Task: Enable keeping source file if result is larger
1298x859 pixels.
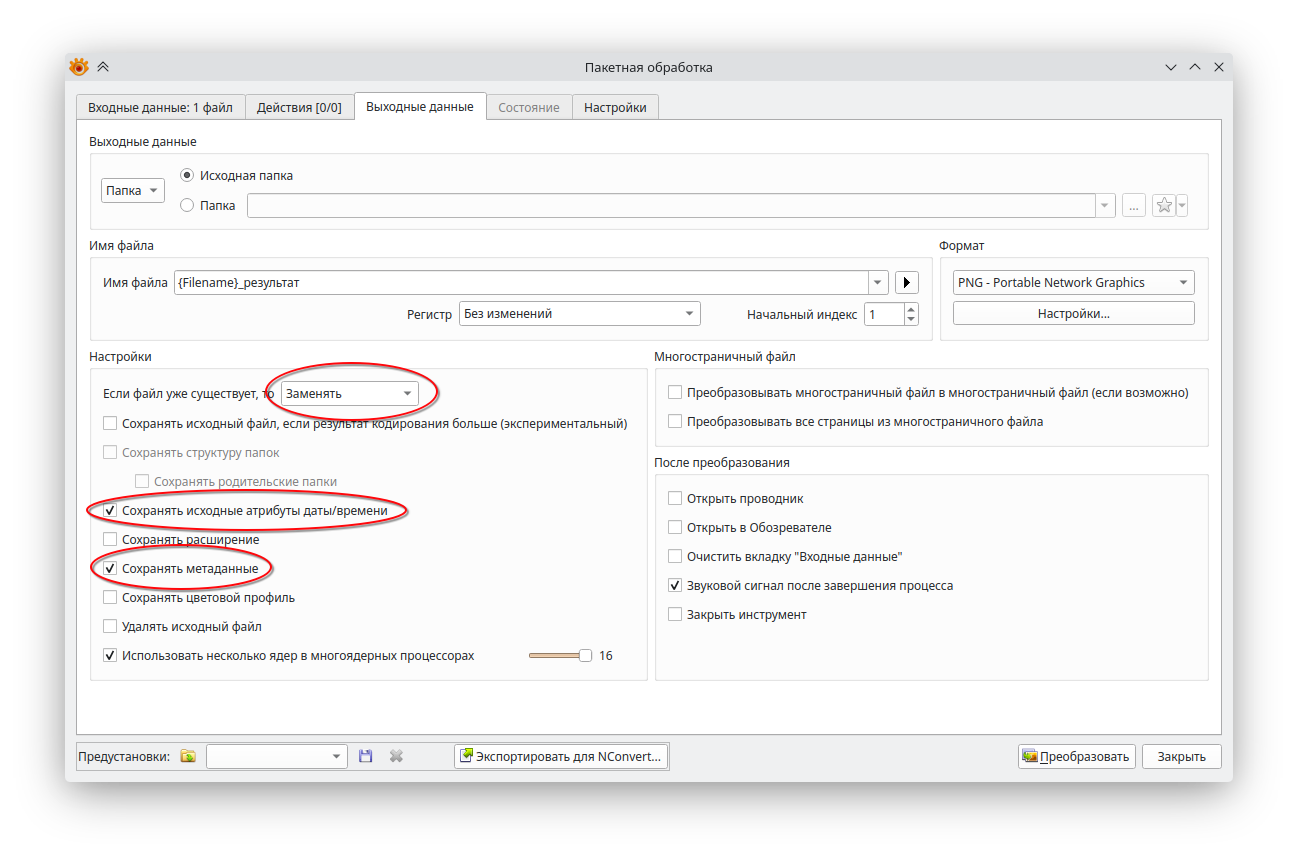Action: click(x=110, y=424)
